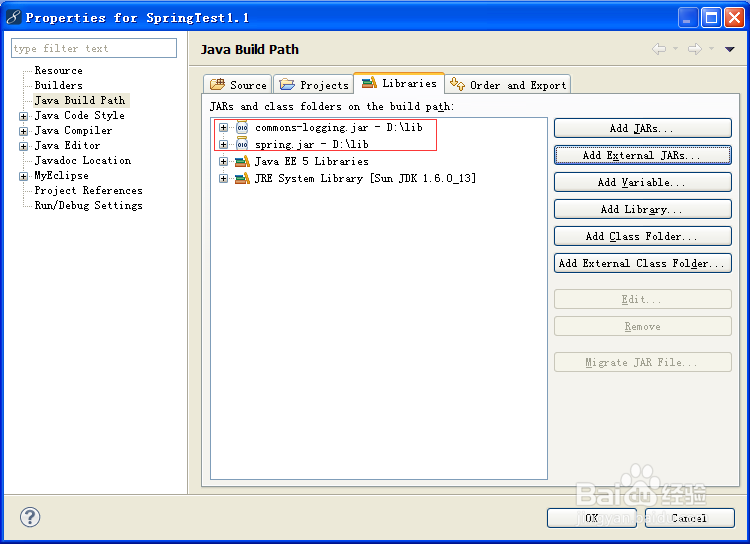The image size is (750, 544).
Task: Expand the JRE System Library node
Action: (223, 178)
